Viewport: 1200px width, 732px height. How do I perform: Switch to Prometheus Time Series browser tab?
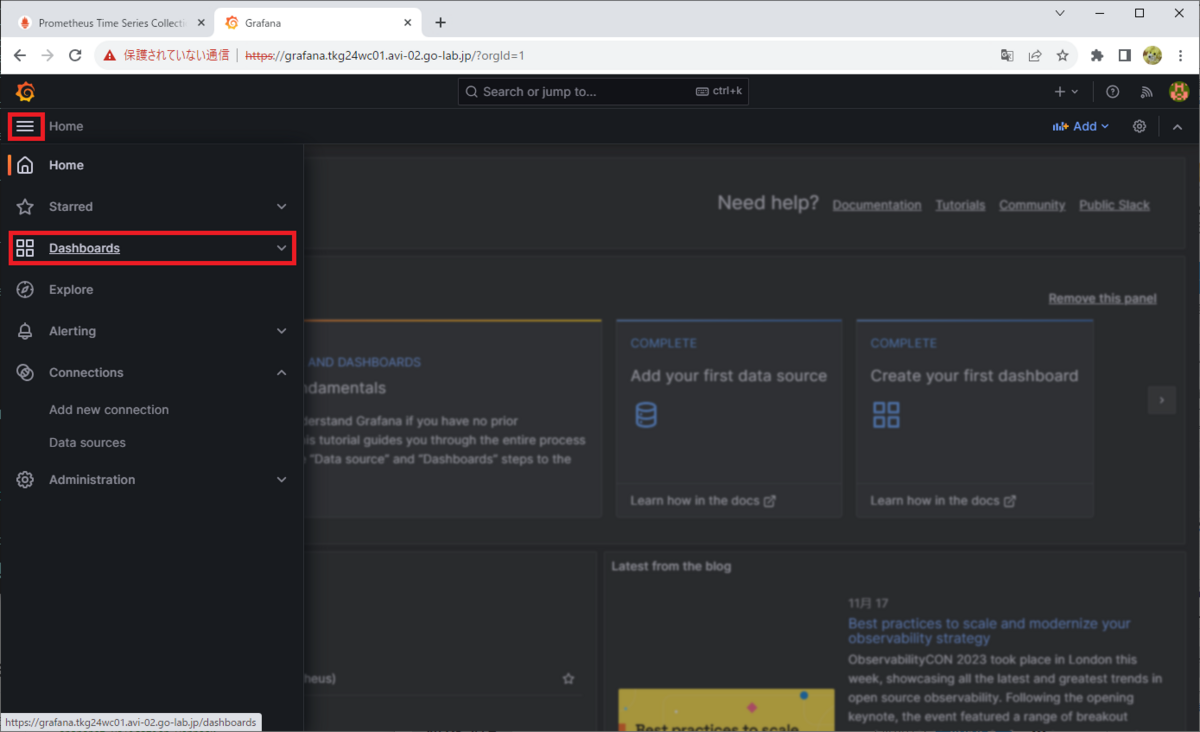[x=111, y=23]
